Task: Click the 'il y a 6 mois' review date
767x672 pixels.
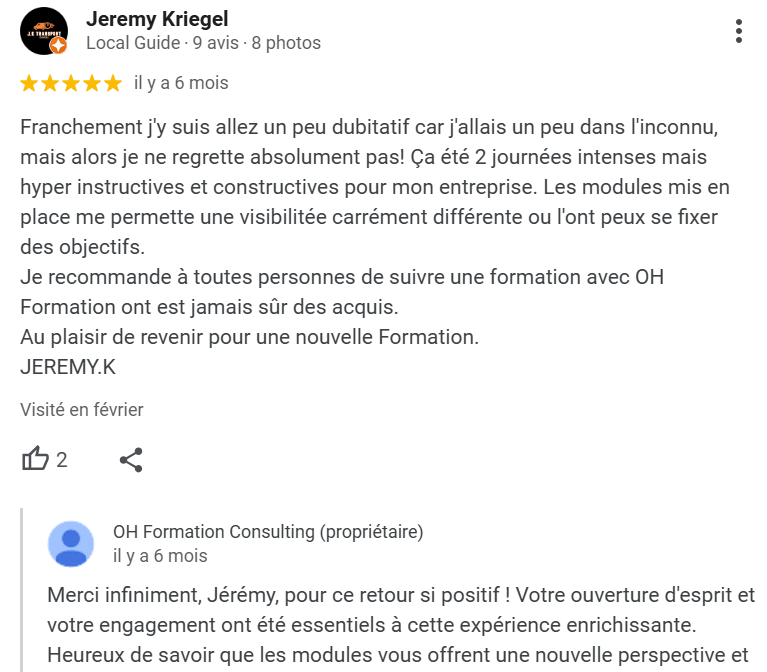Action: [181, 83]
